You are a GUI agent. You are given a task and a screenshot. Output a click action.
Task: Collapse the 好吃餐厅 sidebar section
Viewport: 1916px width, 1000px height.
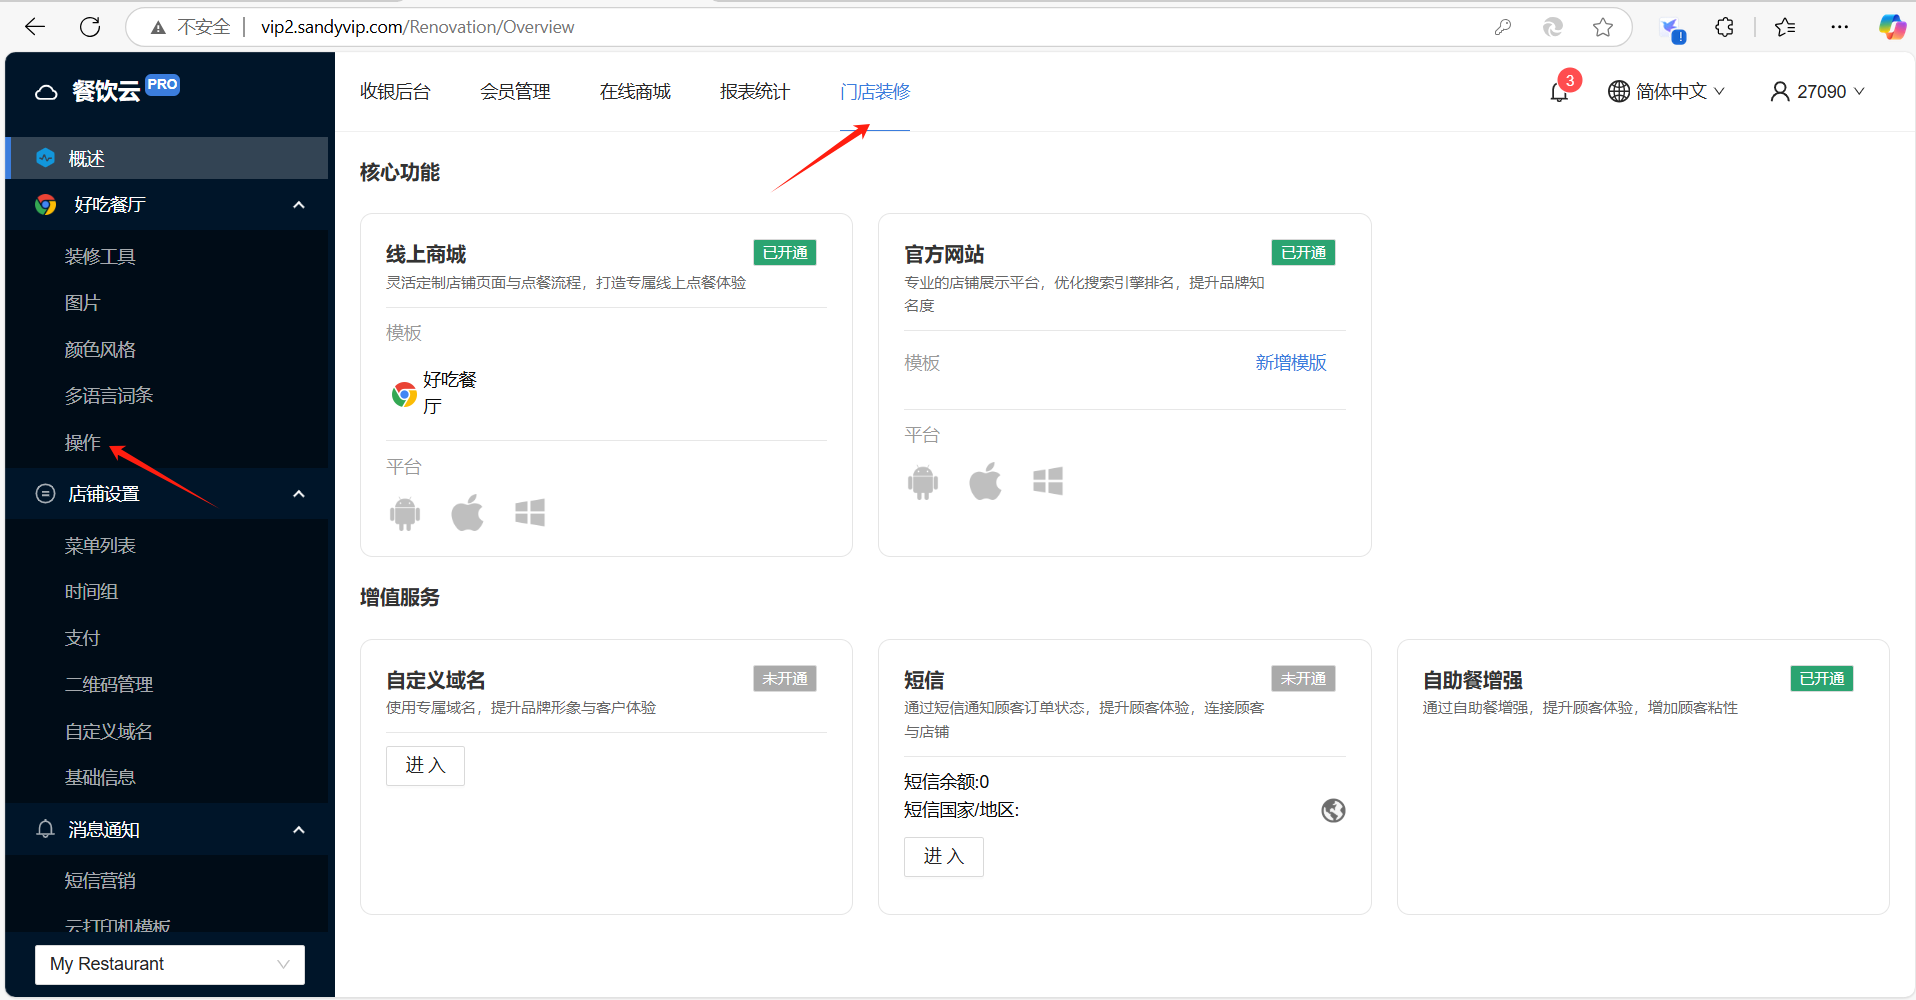pos(298,205)
